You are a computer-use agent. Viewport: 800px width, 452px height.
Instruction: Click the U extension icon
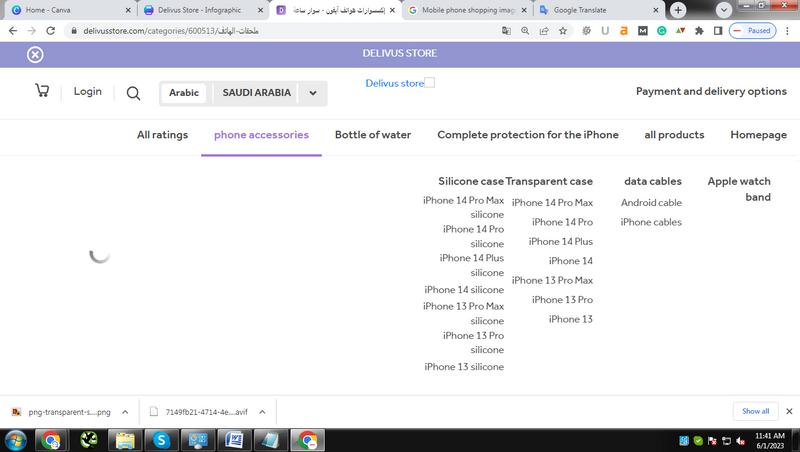(x=605, y=31)
